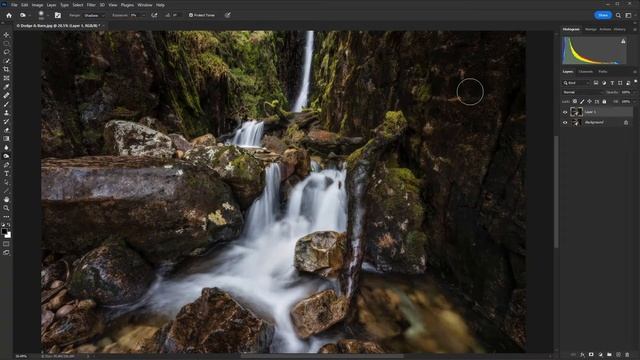640x360 pixels.
Task: Select the Frame tool
Action: 6,78
